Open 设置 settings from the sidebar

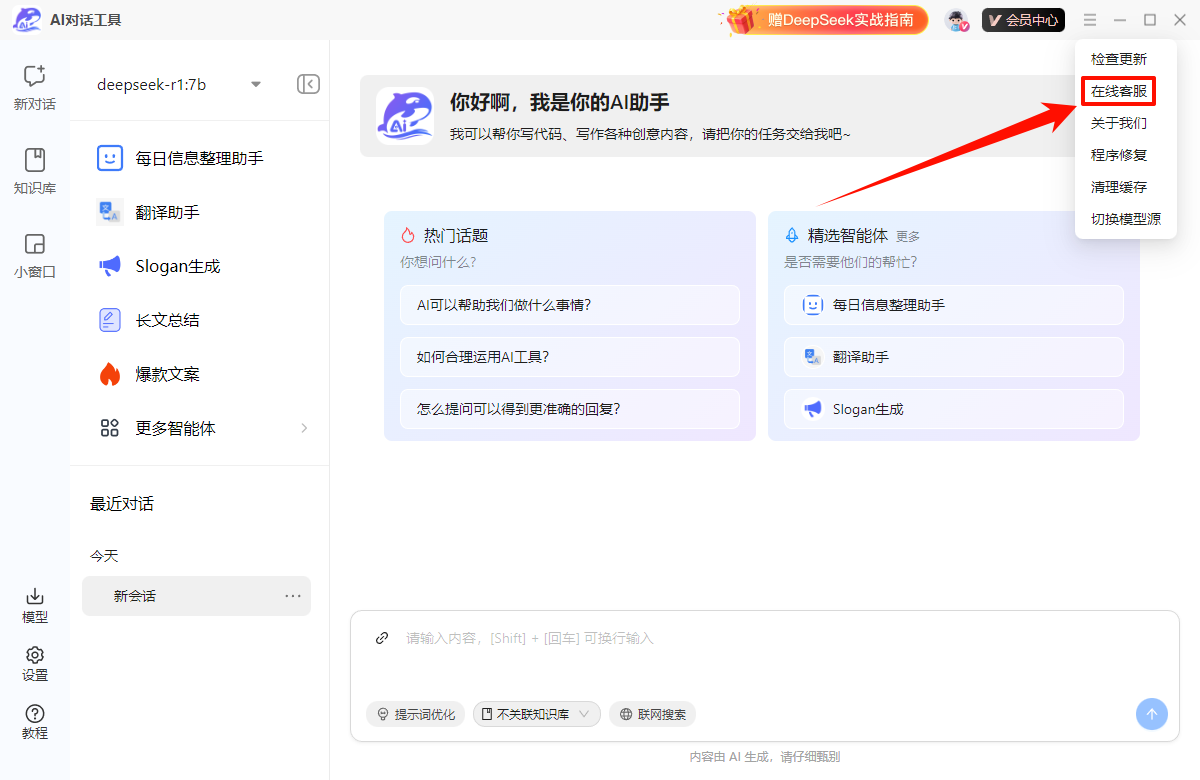click(x=35, y=664)
